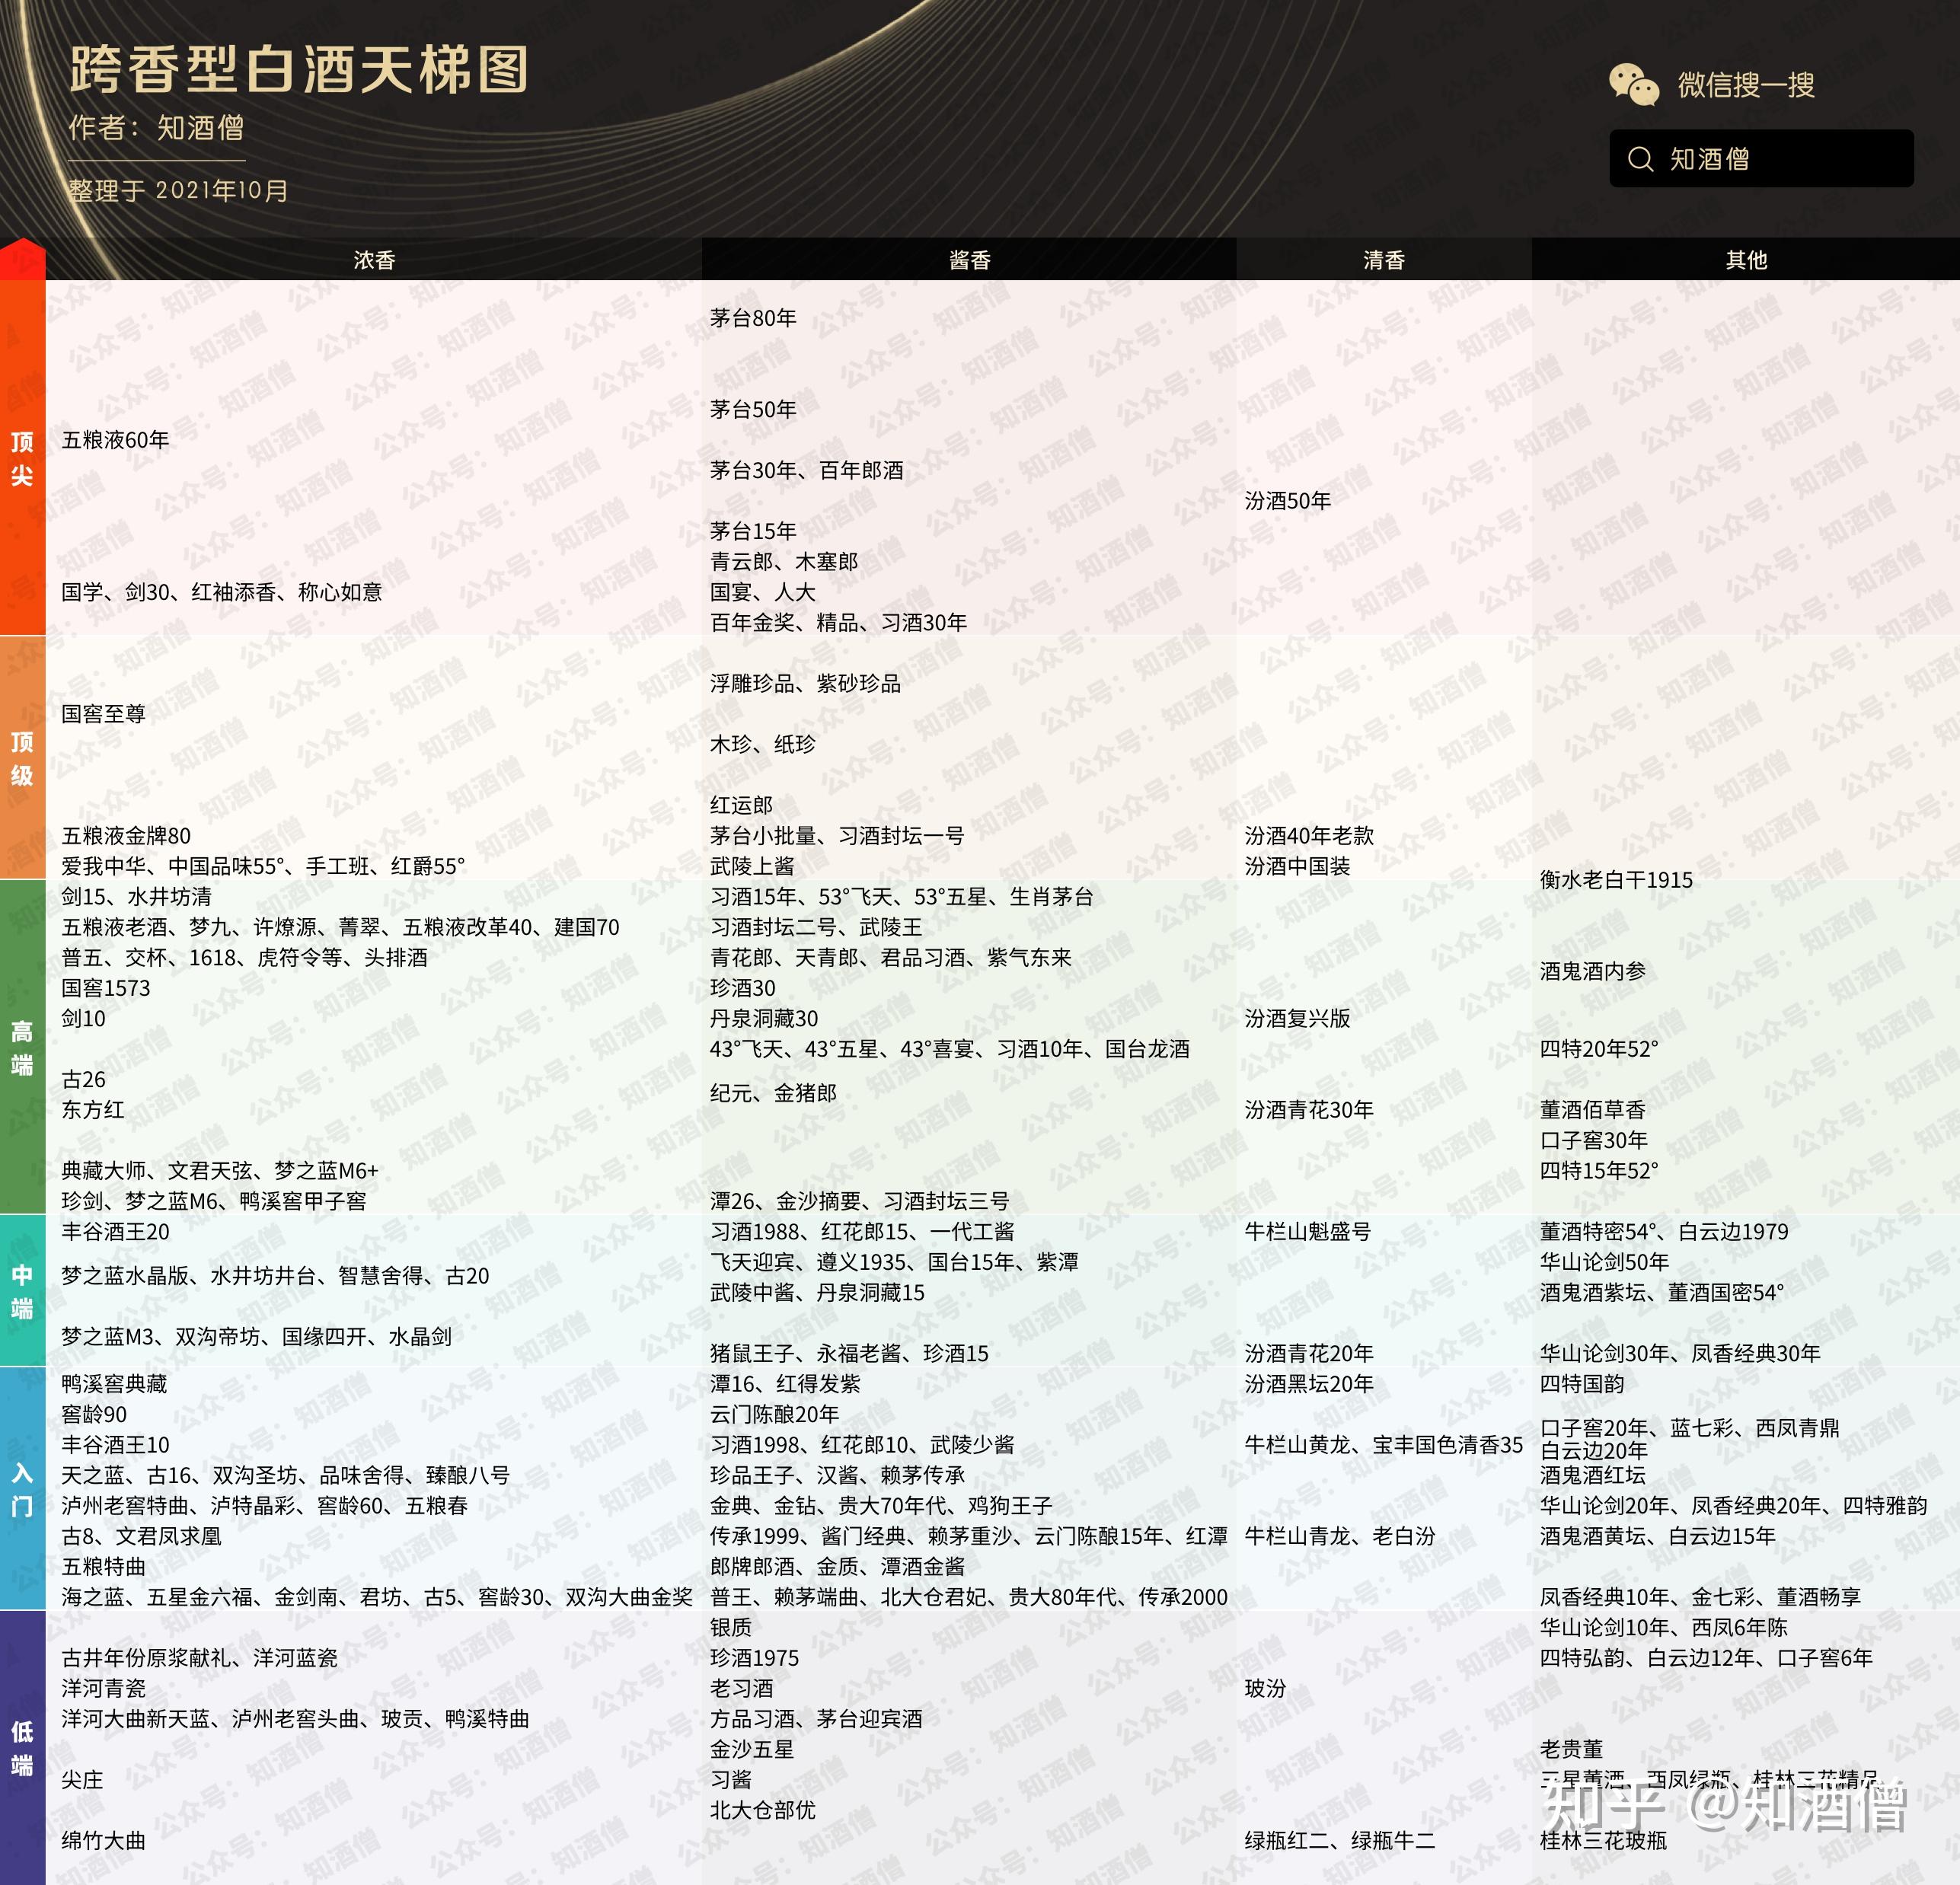Click the 跨香型白酒天梯图 title
This screenshot has height=1885, width=1960.
point(299,70)
